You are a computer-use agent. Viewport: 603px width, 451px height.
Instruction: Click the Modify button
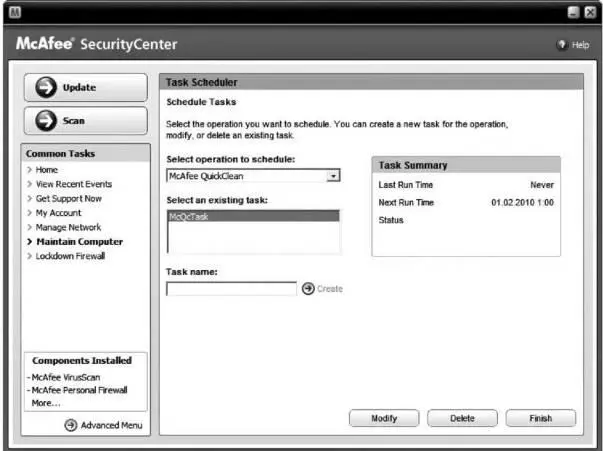click(x=384, y=418)
